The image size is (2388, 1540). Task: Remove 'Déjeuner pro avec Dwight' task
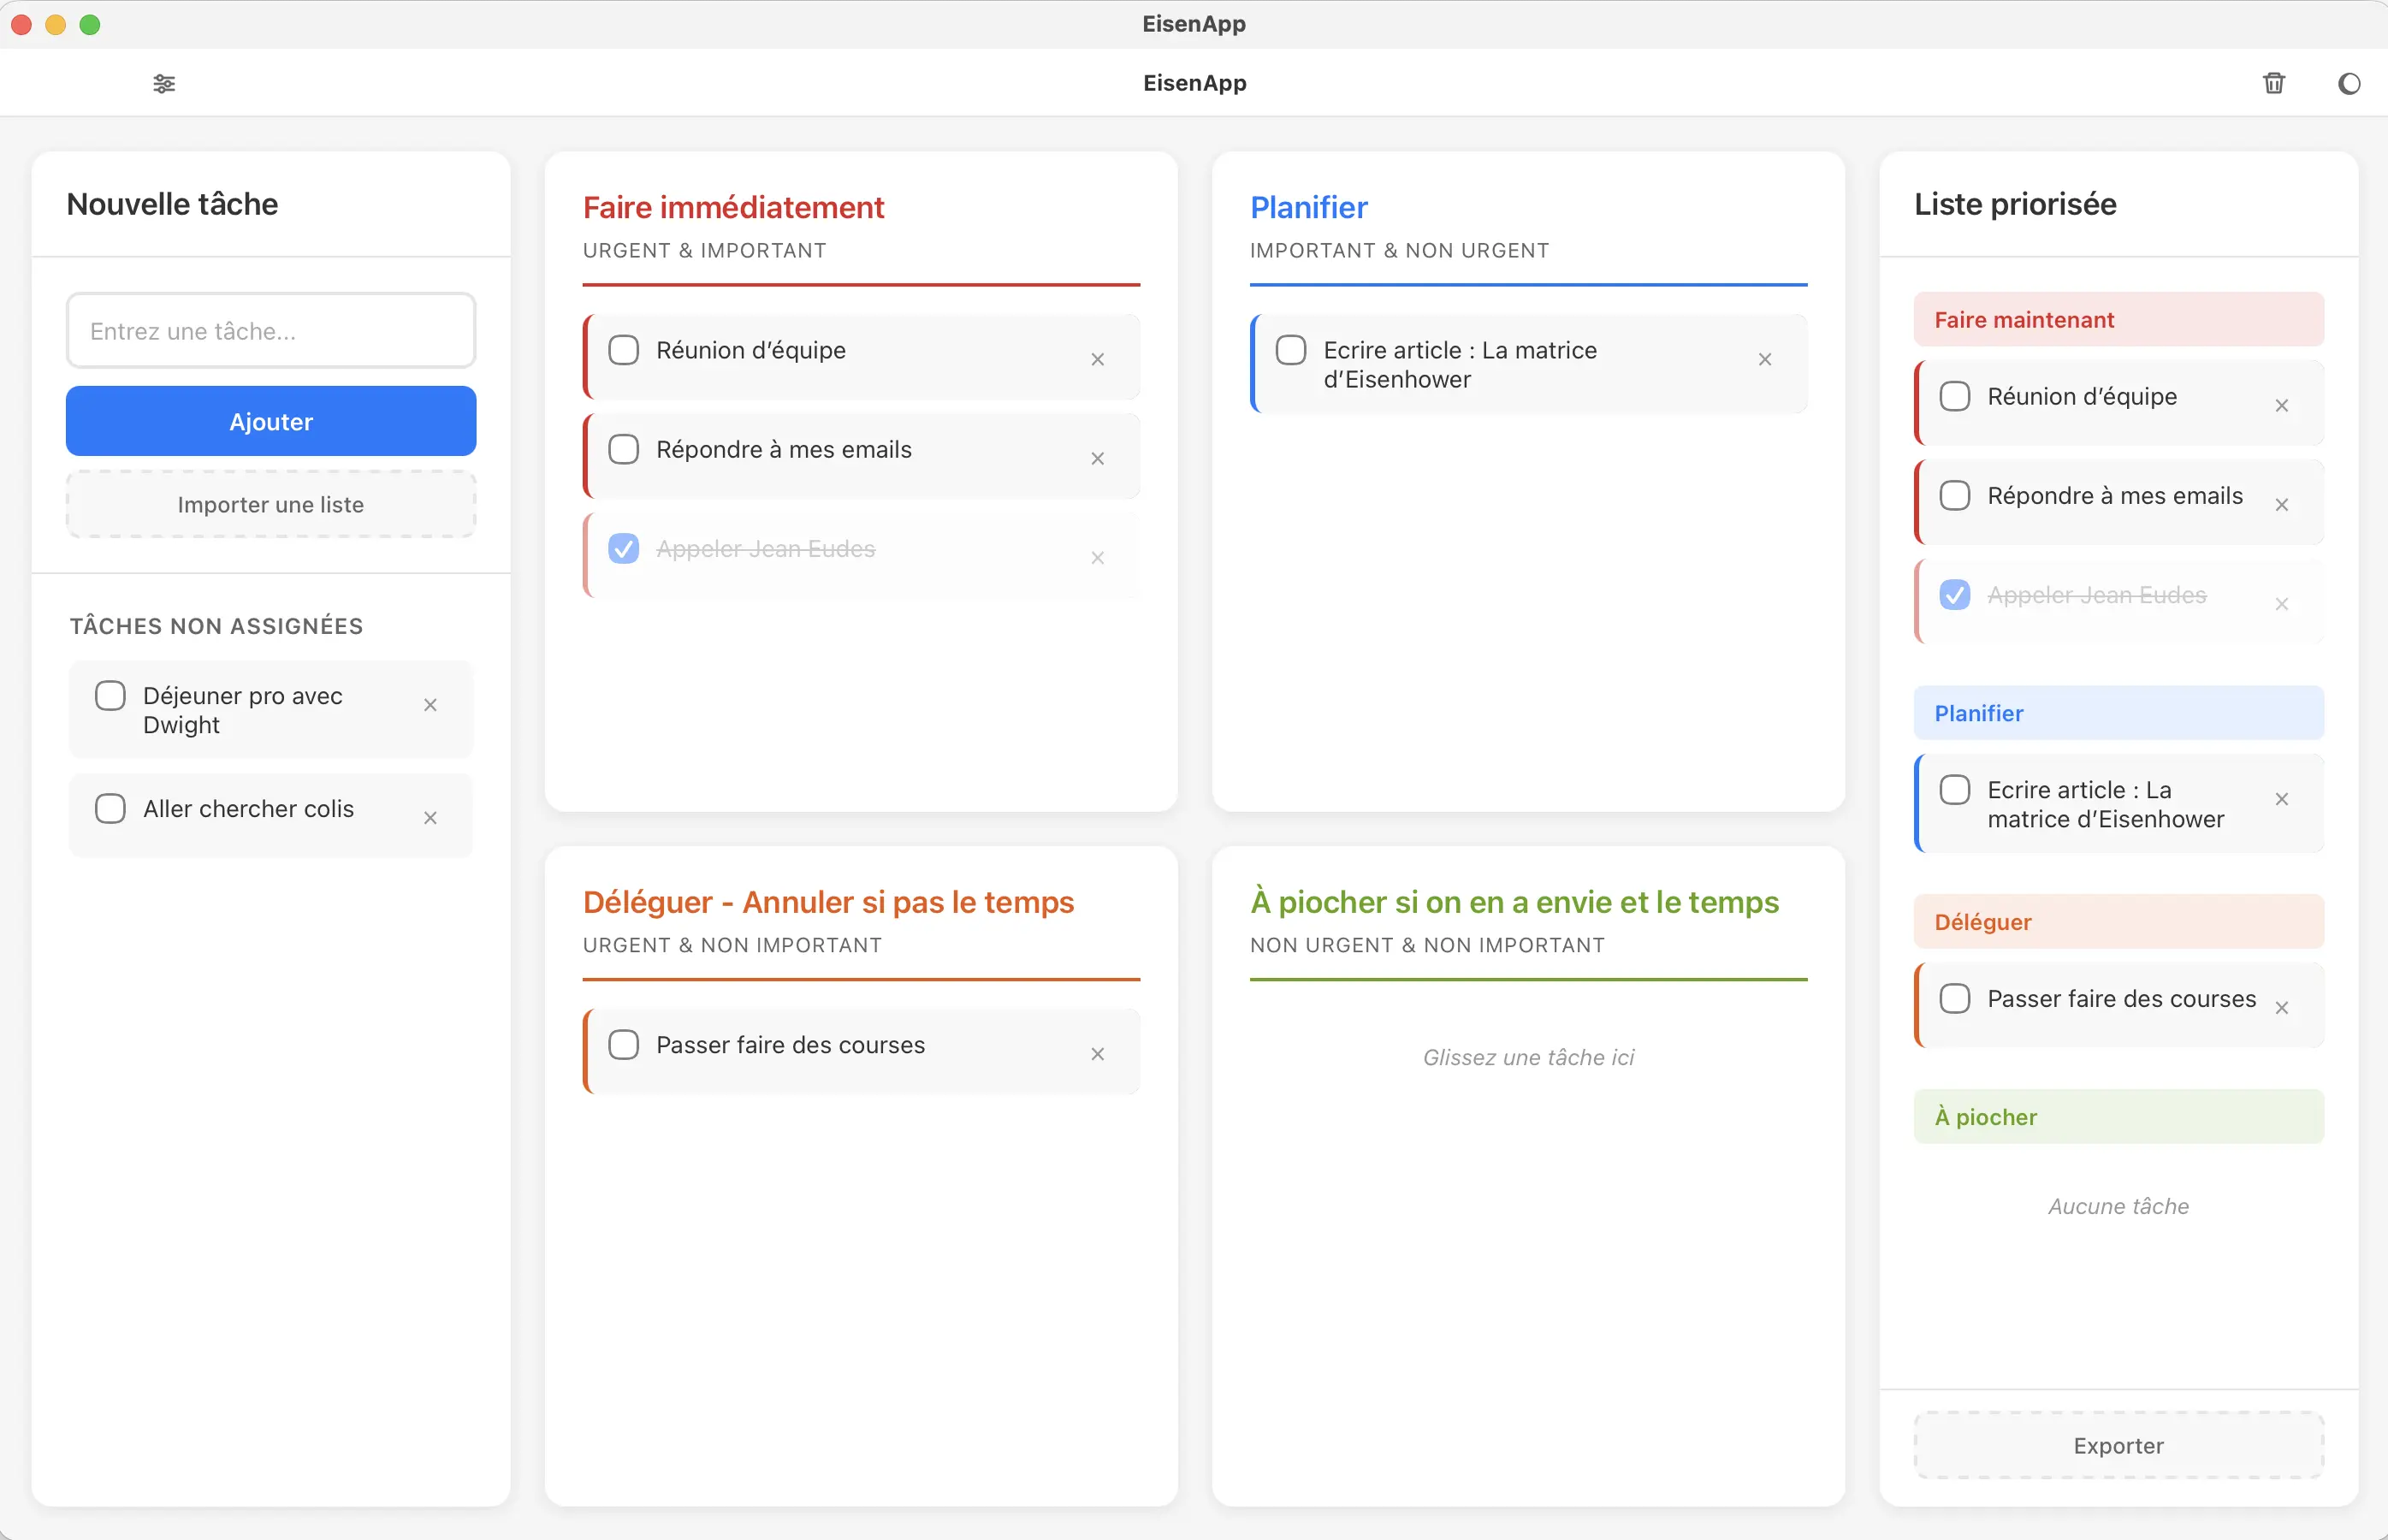pyautogui.click(x=431, y=704)
